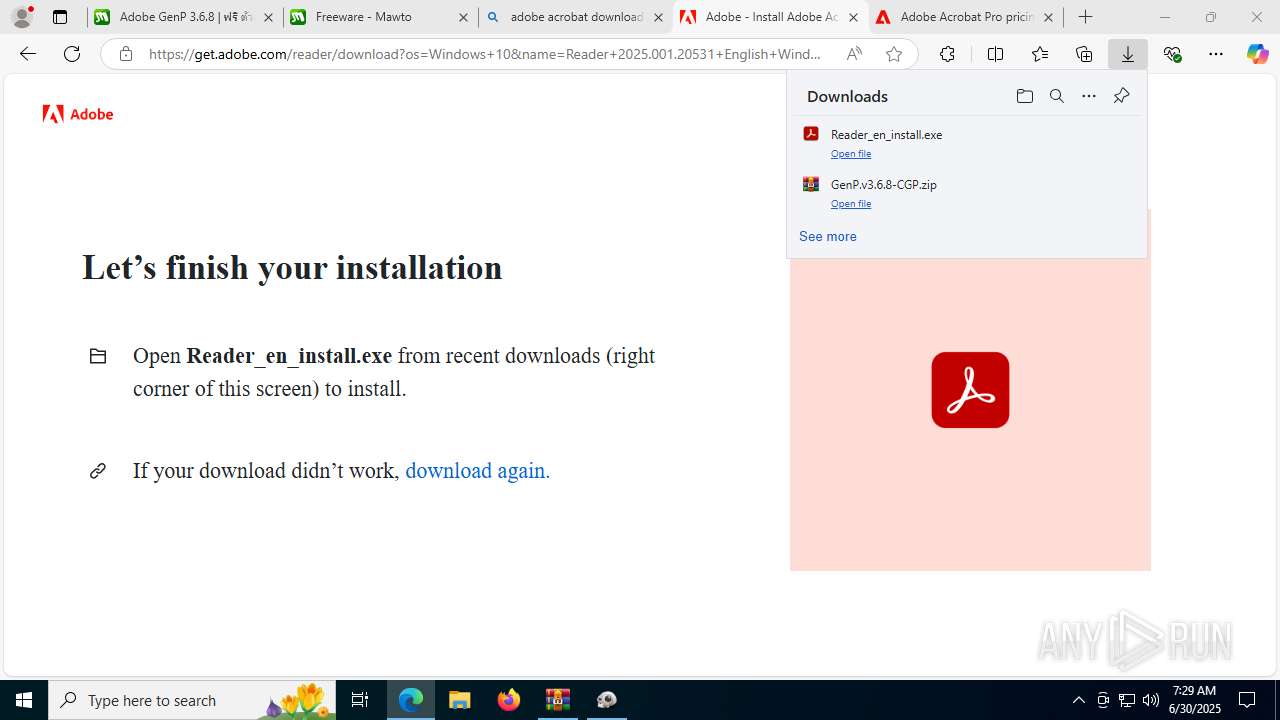1280x720 pixels.
Task: Click the taskbar search box
Action: click(193, 700)
